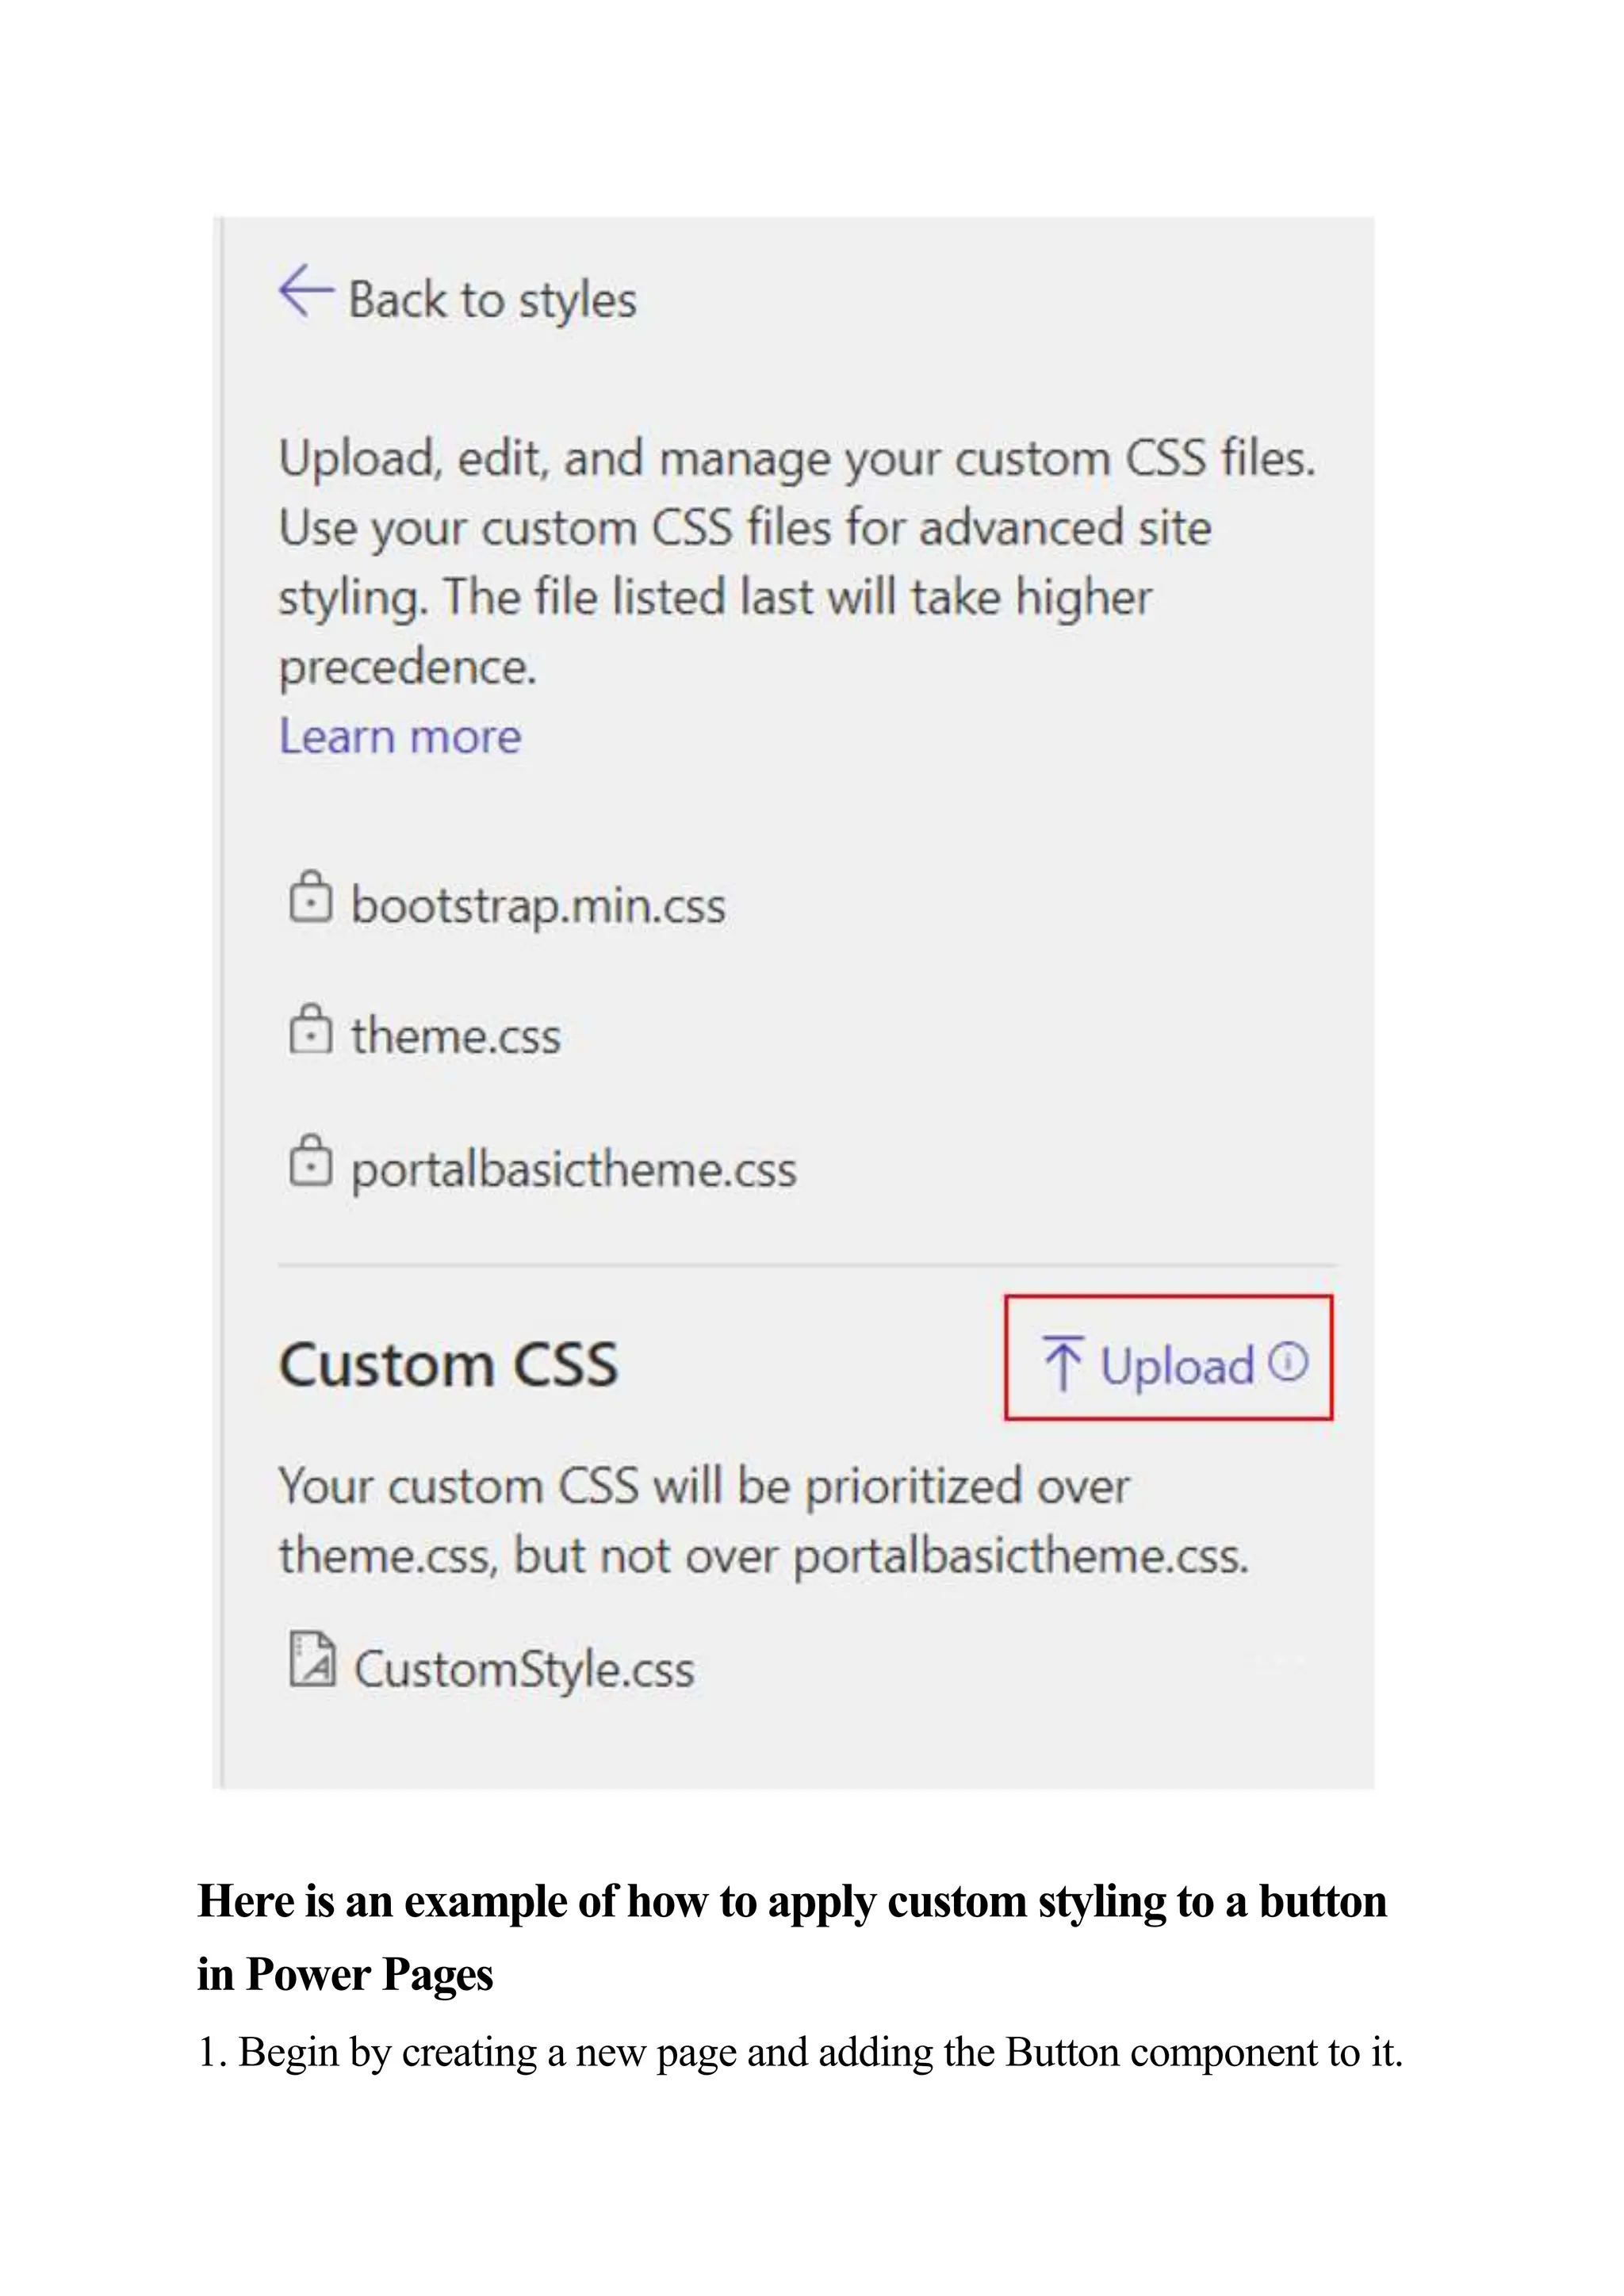1624x2296 pixels.
Task: Click the Custom CSS section heading
Action: (449, 1364)
